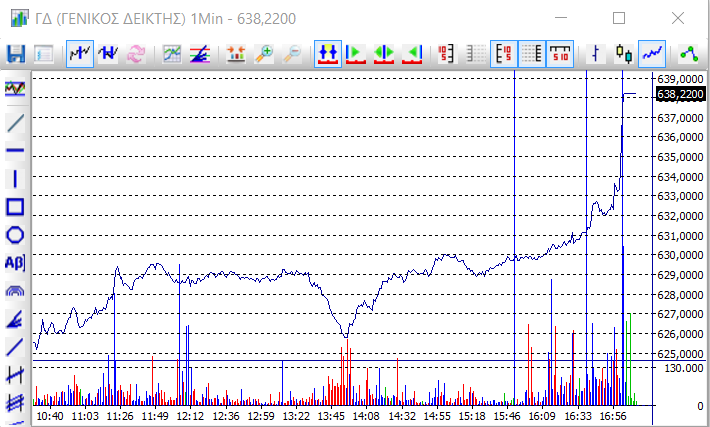Click the 625,0000 price axis label
Viewport: 710px width, 427px height.
[681, 354]
